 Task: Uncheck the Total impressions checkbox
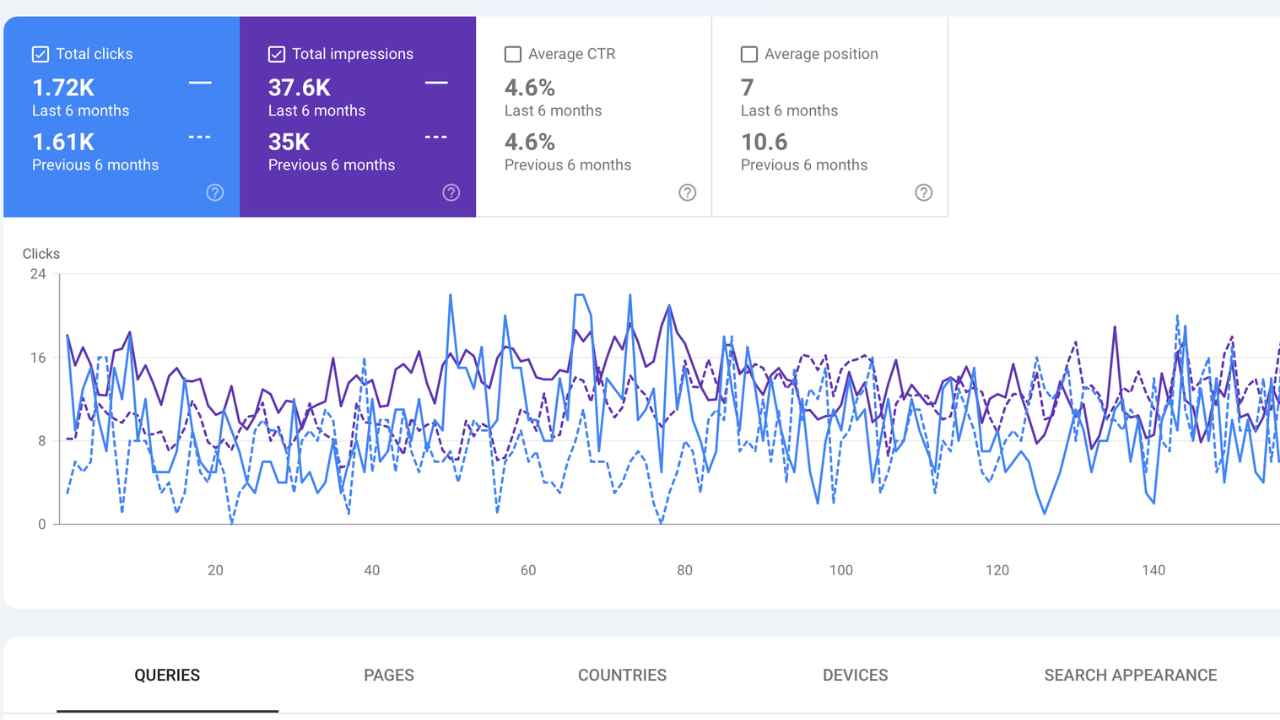(276, 54)
